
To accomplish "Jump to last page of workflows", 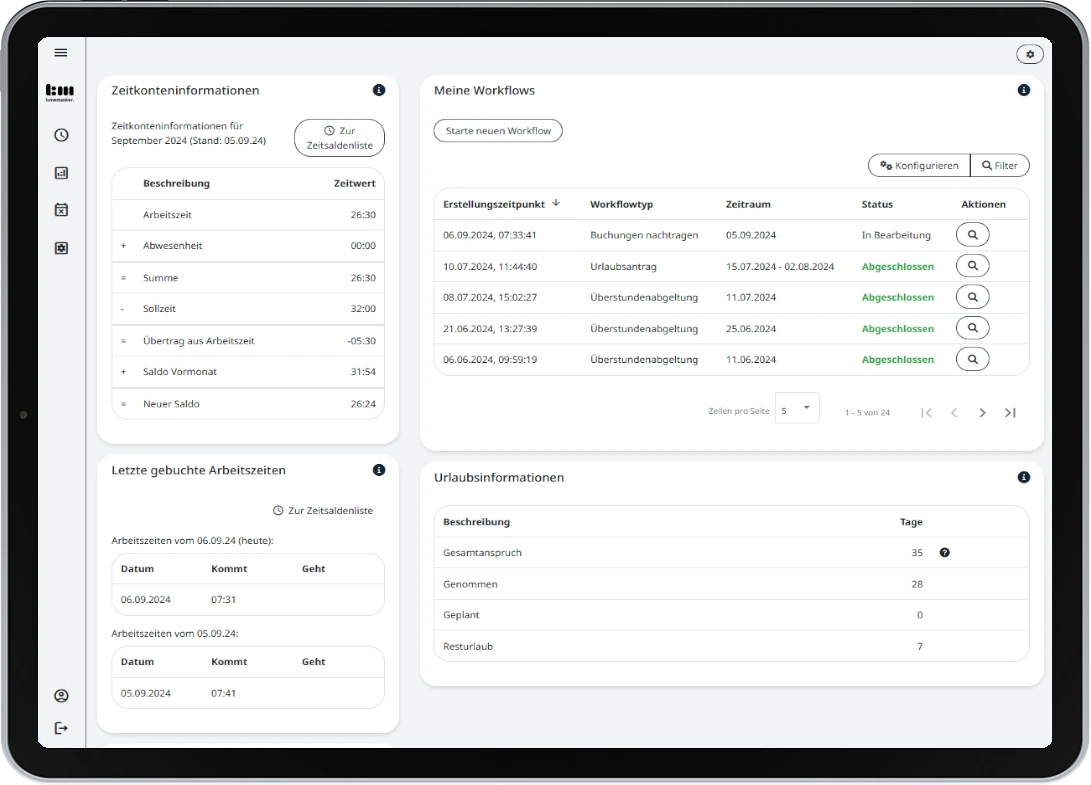I will tap(1010, 412).
